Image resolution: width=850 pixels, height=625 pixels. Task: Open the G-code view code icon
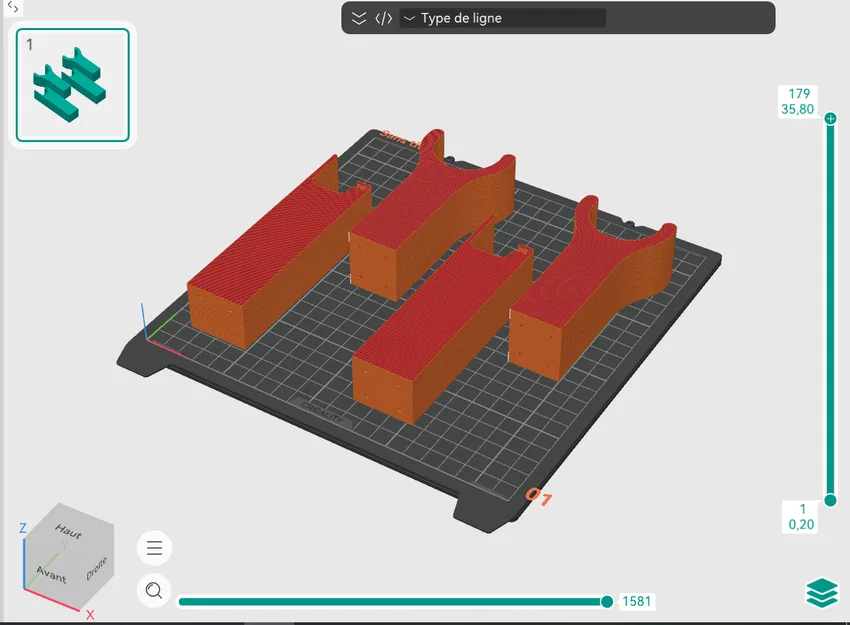pyautogui.click(x=383, y=18)
